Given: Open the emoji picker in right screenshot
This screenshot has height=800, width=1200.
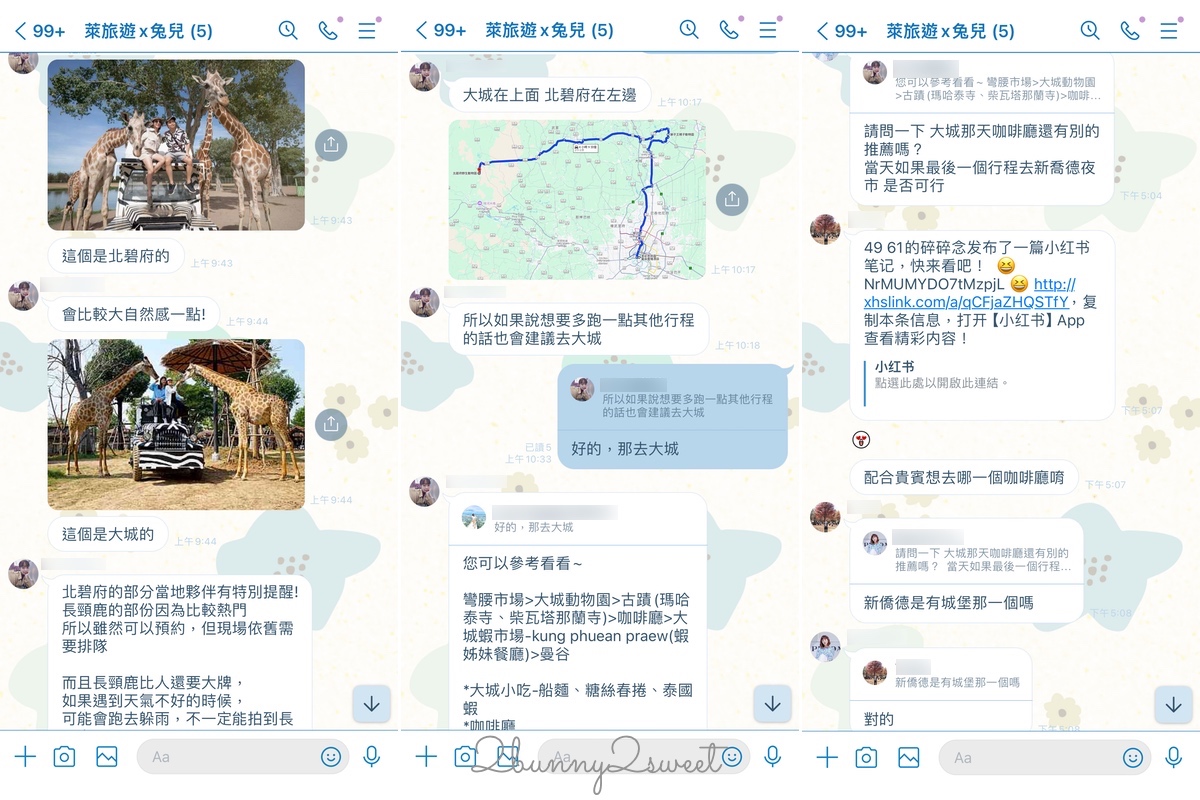Looking at the screenshot, I should 1133,757.
